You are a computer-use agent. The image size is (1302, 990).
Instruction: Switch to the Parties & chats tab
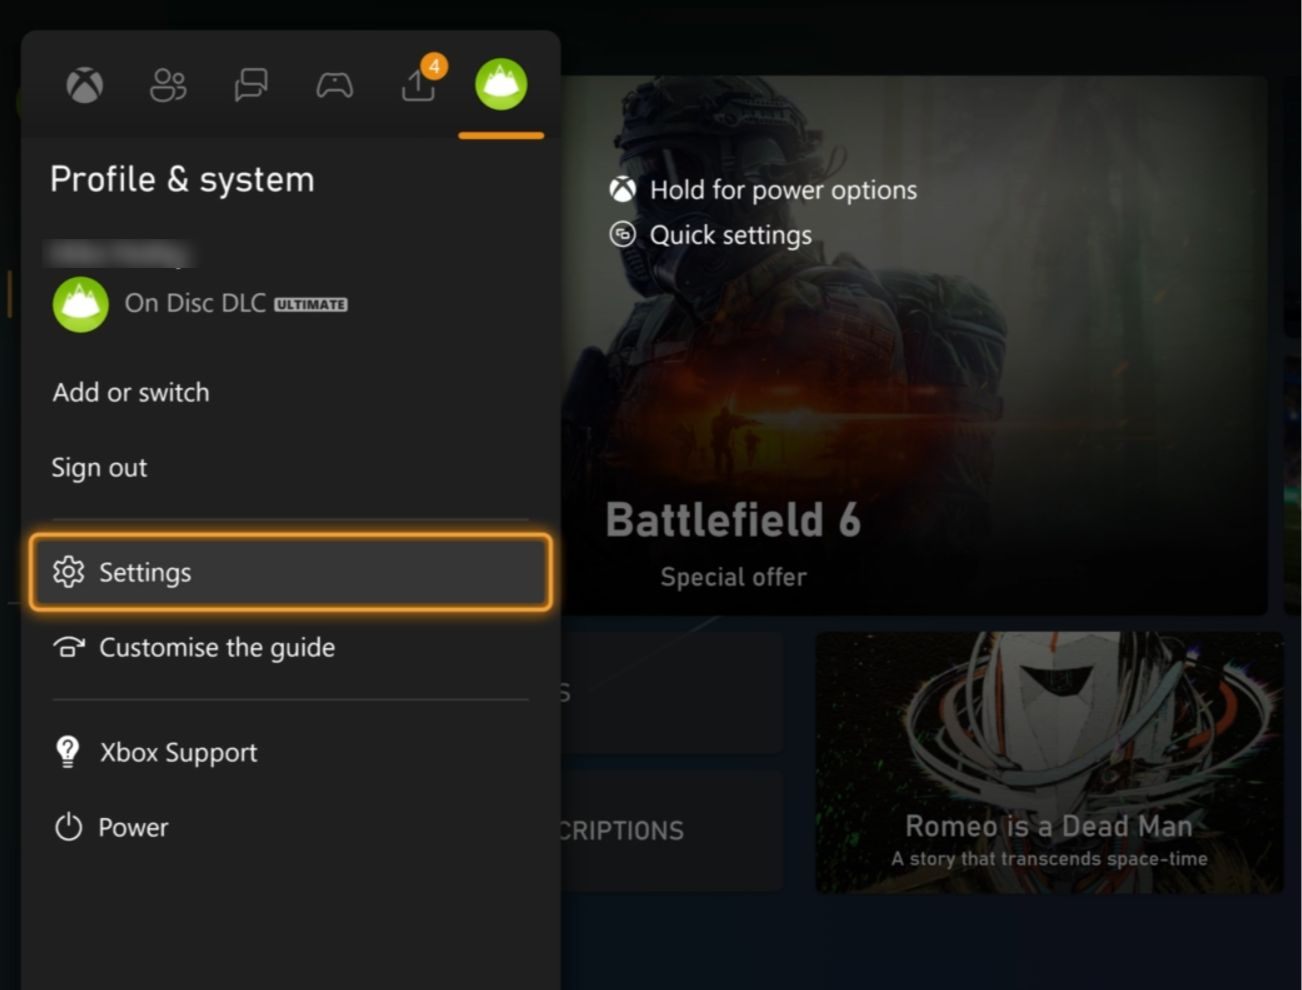point(251,85)
